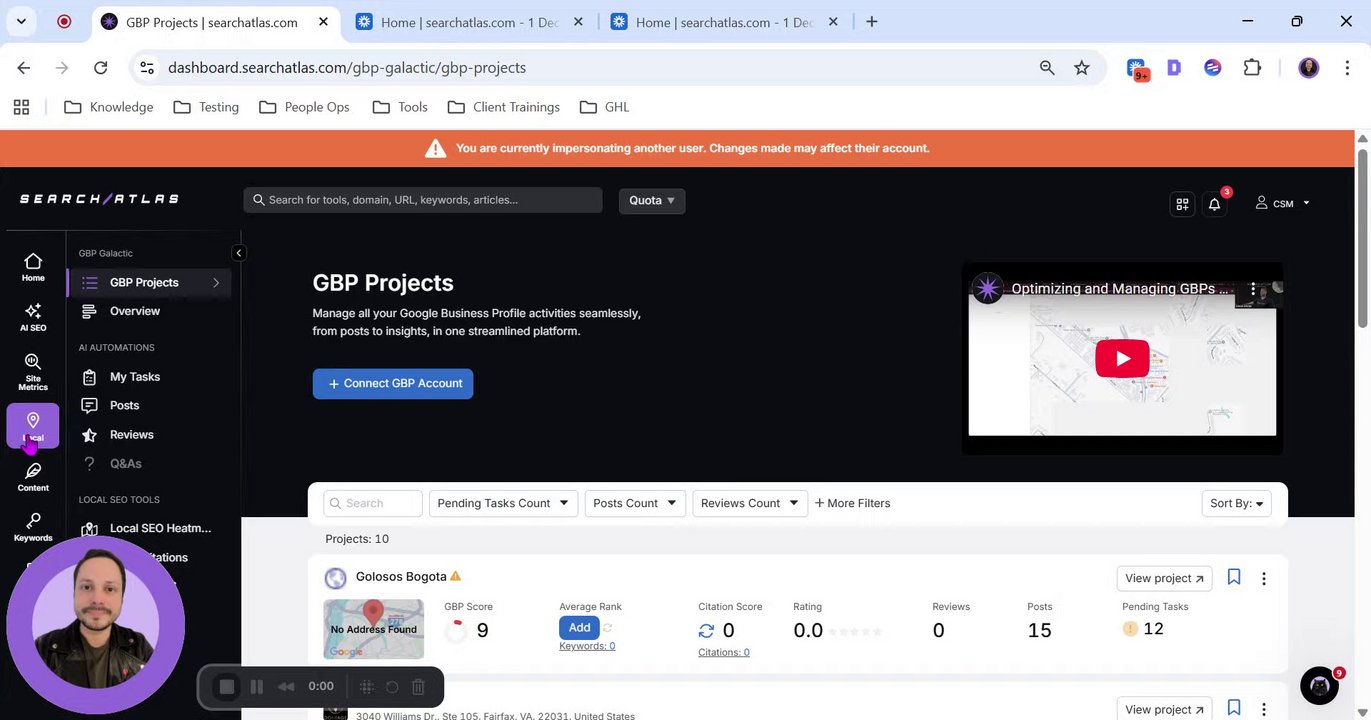The image size is (1371, 720).
Task: Open the tab search chevron in Chrome
Action: [x=22, y=21]
